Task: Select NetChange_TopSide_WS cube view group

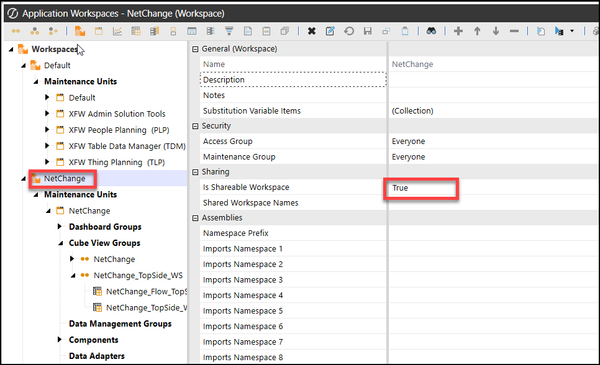Action: coord(138,275)
